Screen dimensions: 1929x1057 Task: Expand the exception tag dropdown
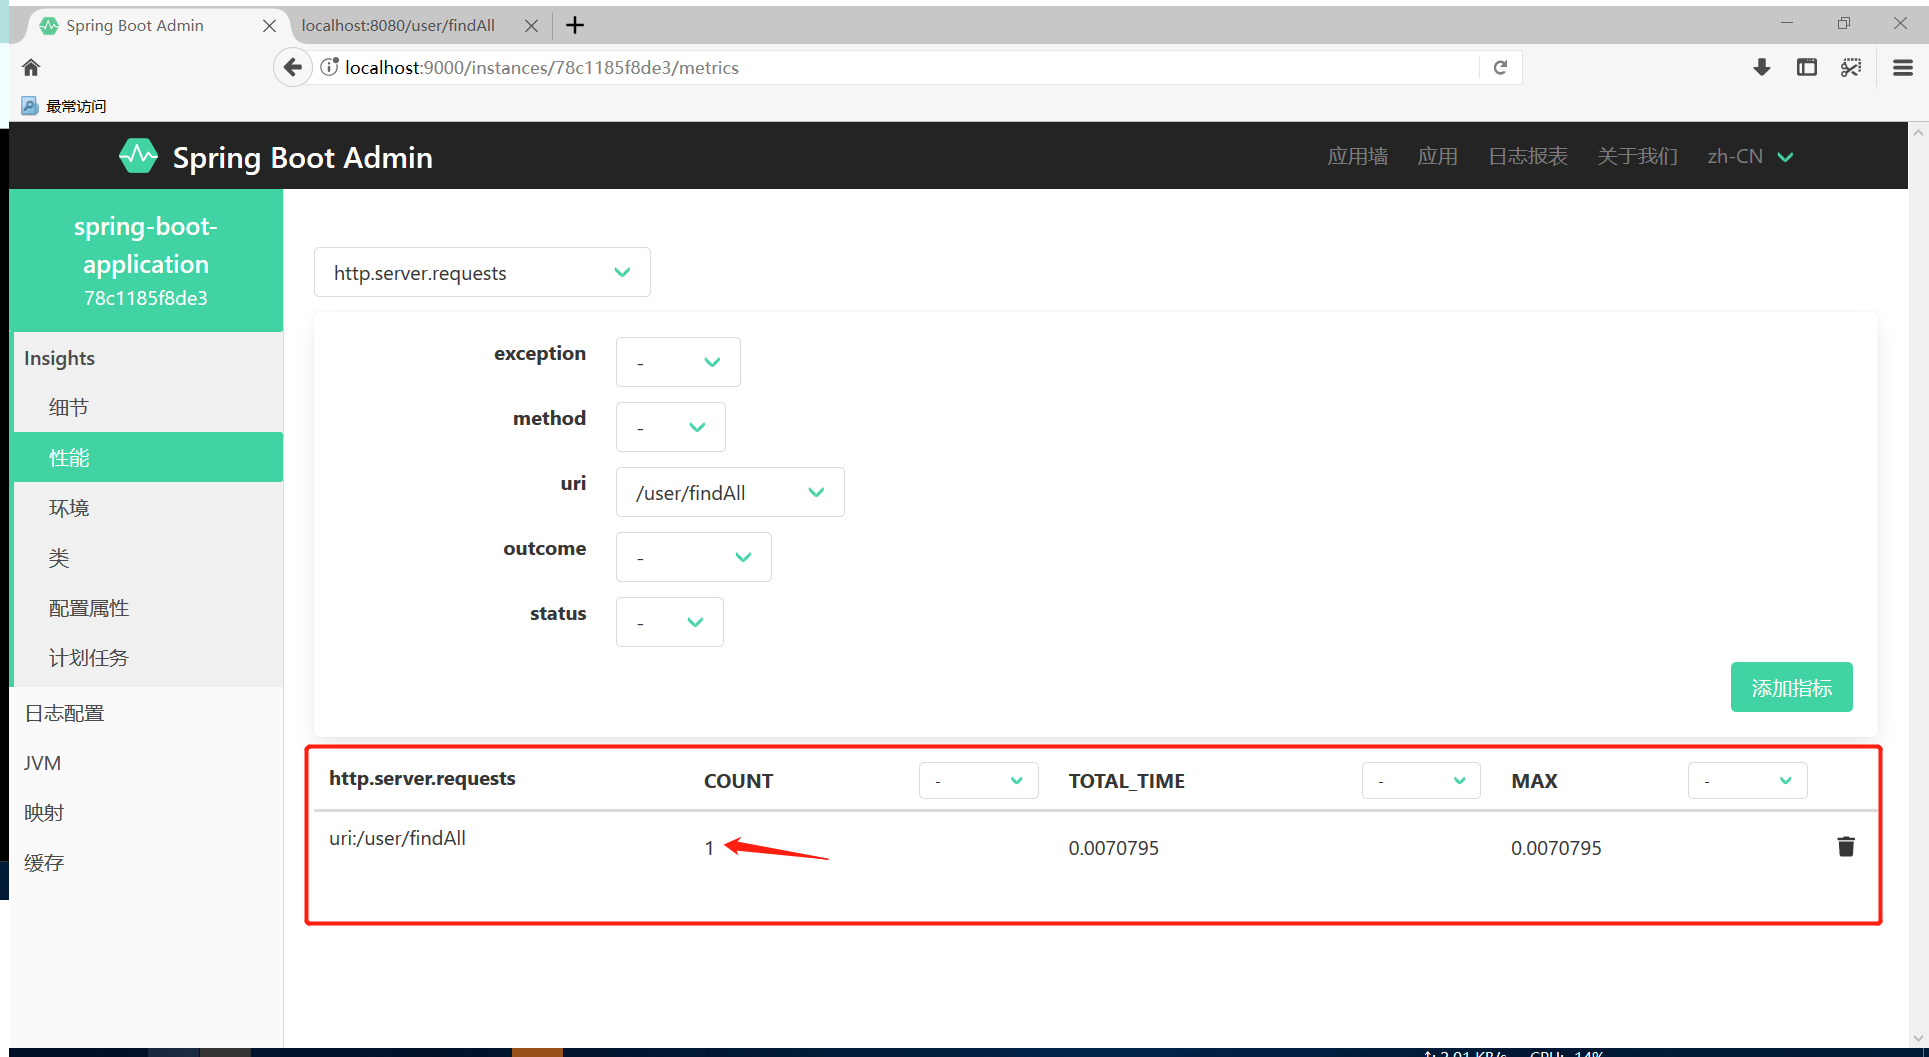click(x=678, y=362)
